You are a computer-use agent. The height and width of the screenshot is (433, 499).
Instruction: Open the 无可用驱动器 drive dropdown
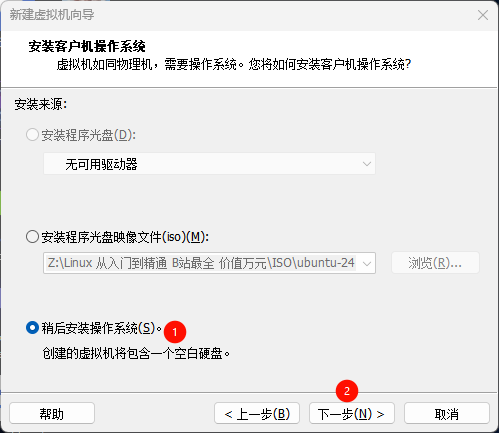coord(209,164)
